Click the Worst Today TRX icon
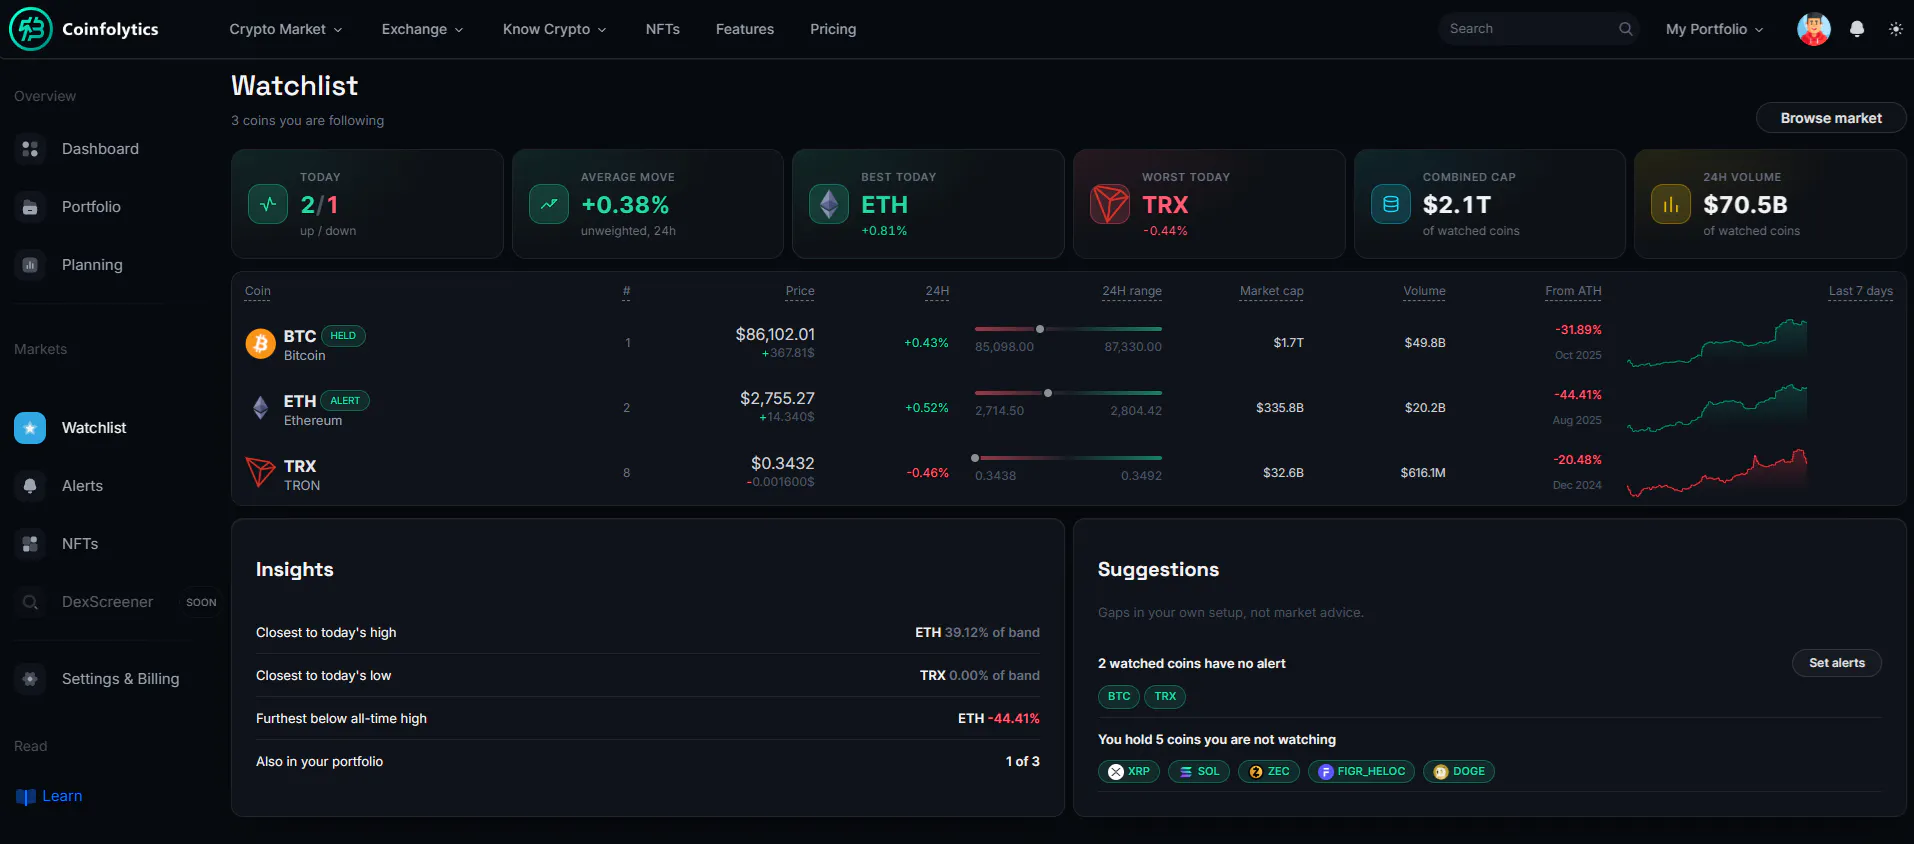 coord(1110,204)
